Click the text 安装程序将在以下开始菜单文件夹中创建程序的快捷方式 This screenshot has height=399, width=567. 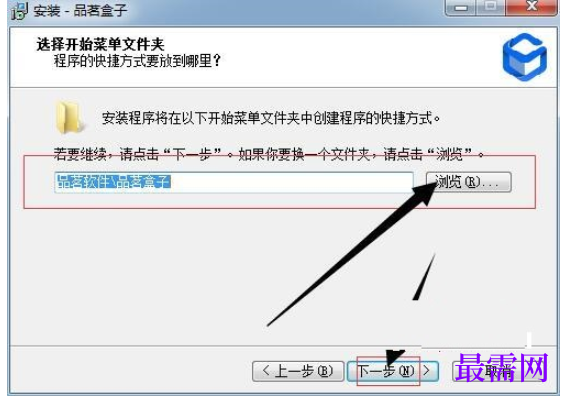tap(270, 118)
